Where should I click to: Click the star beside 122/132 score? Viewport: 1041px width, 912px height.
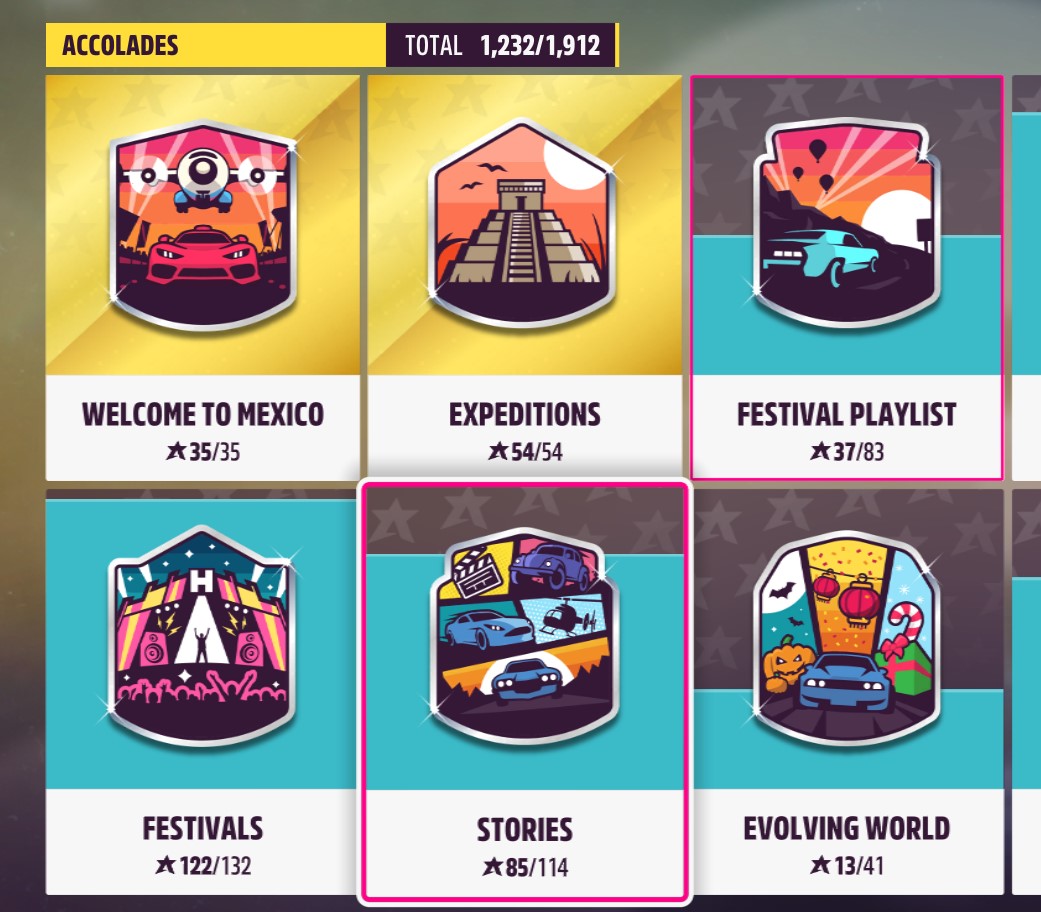[x=165, y=865]
